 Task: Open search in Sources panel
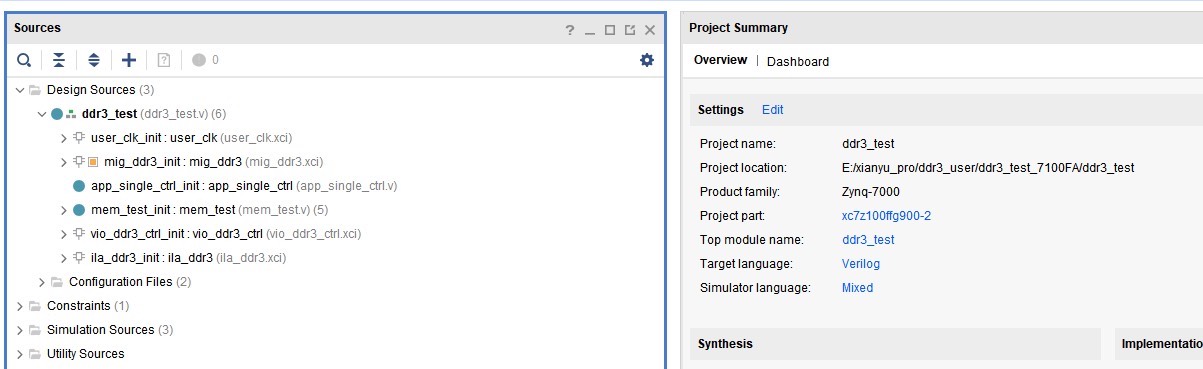coord(24,60)
